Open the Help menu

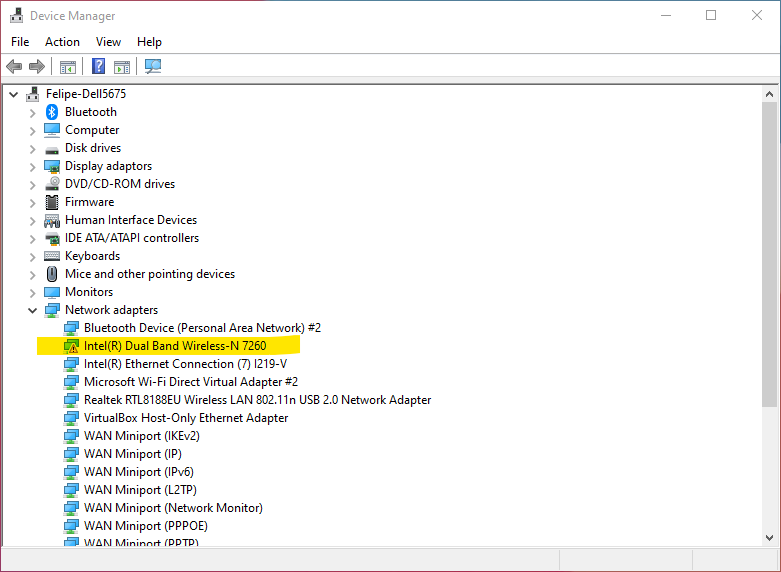point(149,42)
